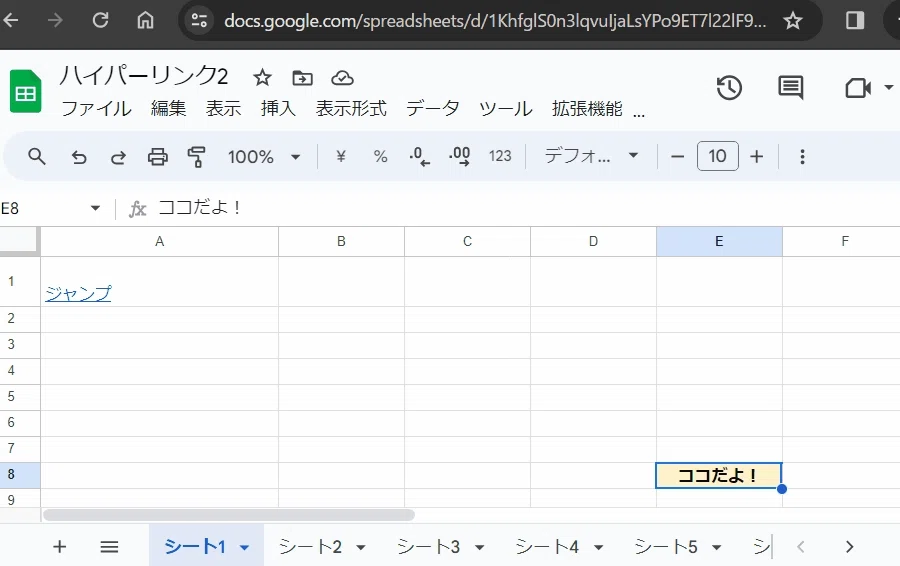Go back with the browser back arrow

coord(11,21)
